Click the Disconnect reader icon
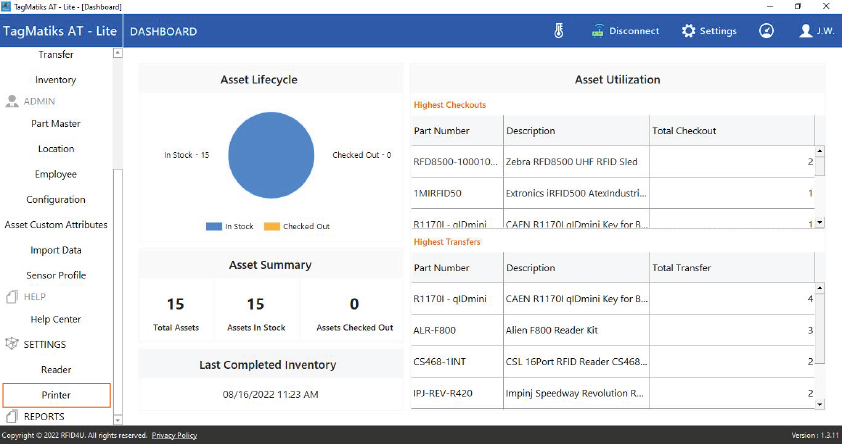 (x=599, y=31)
